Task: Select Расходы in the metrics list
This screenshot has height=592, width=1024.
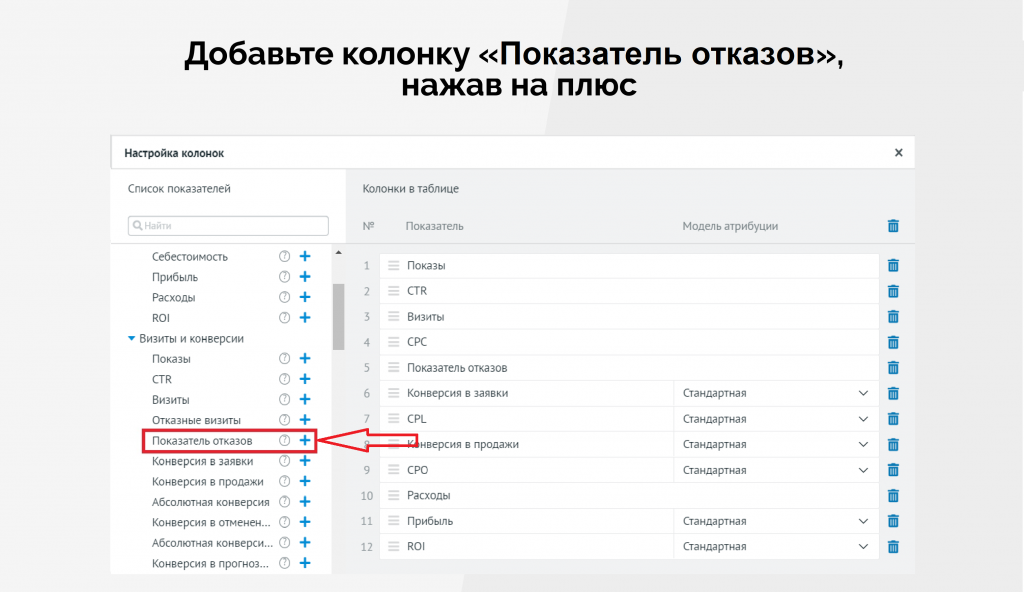Action: pyautogui.click(x=174, y=298)
